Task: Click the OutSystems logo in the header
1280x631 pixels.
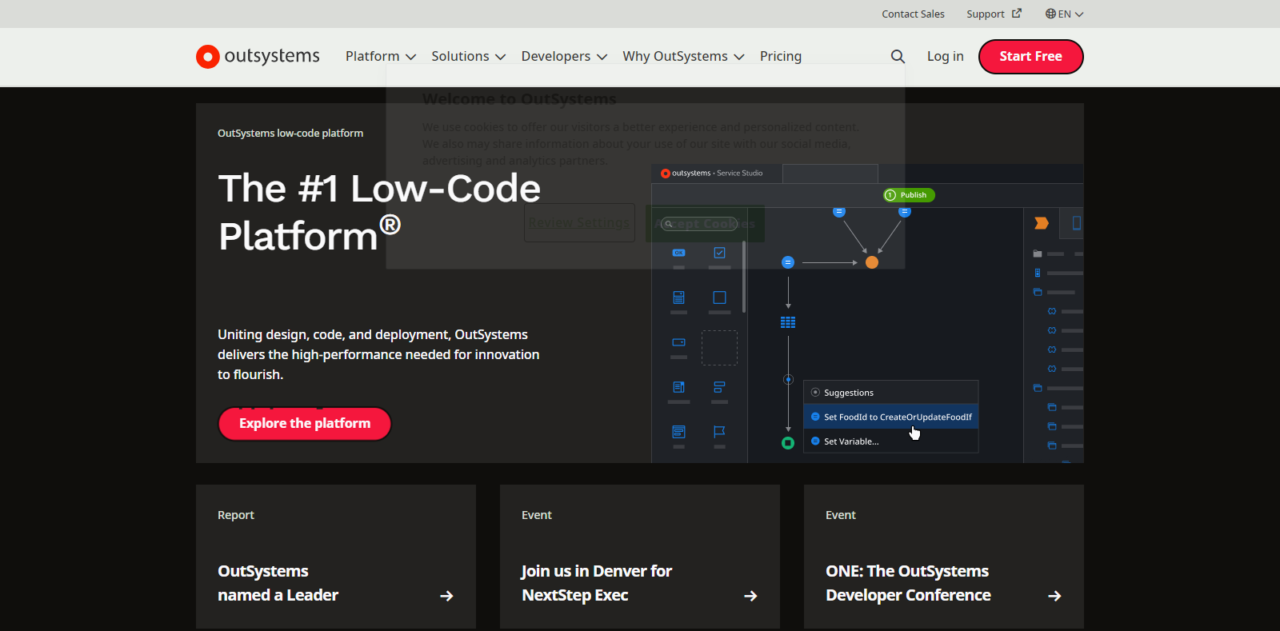Action: coord(258,57)
